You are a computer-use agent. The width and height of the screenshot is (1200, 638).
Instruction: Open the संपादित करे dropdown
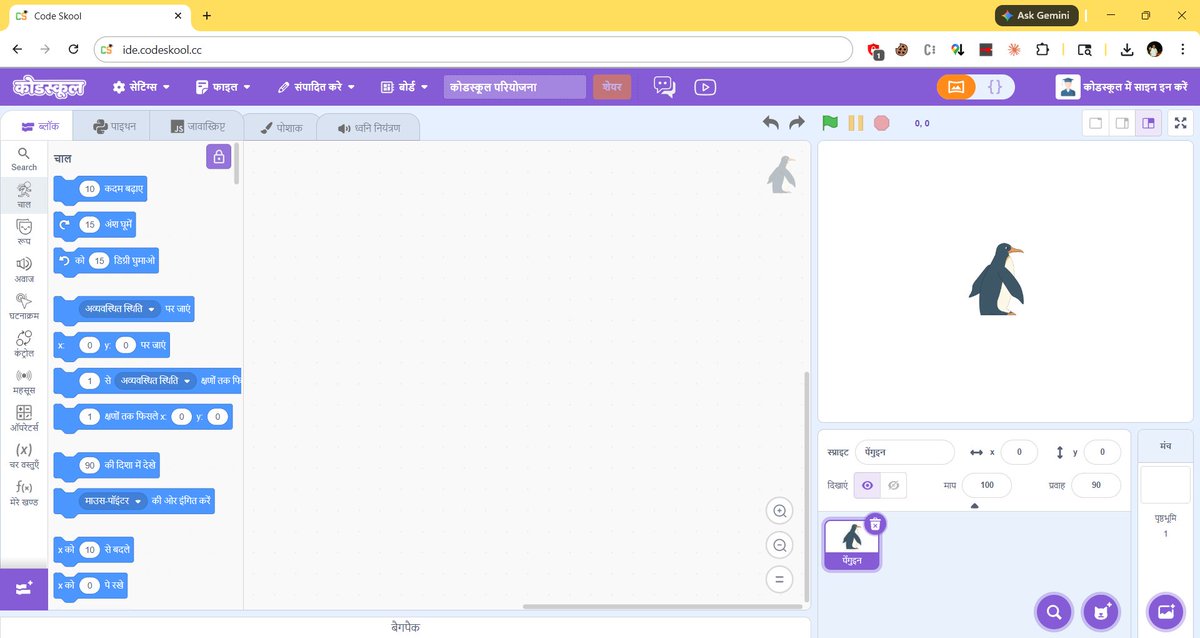(x=317, y=86)
